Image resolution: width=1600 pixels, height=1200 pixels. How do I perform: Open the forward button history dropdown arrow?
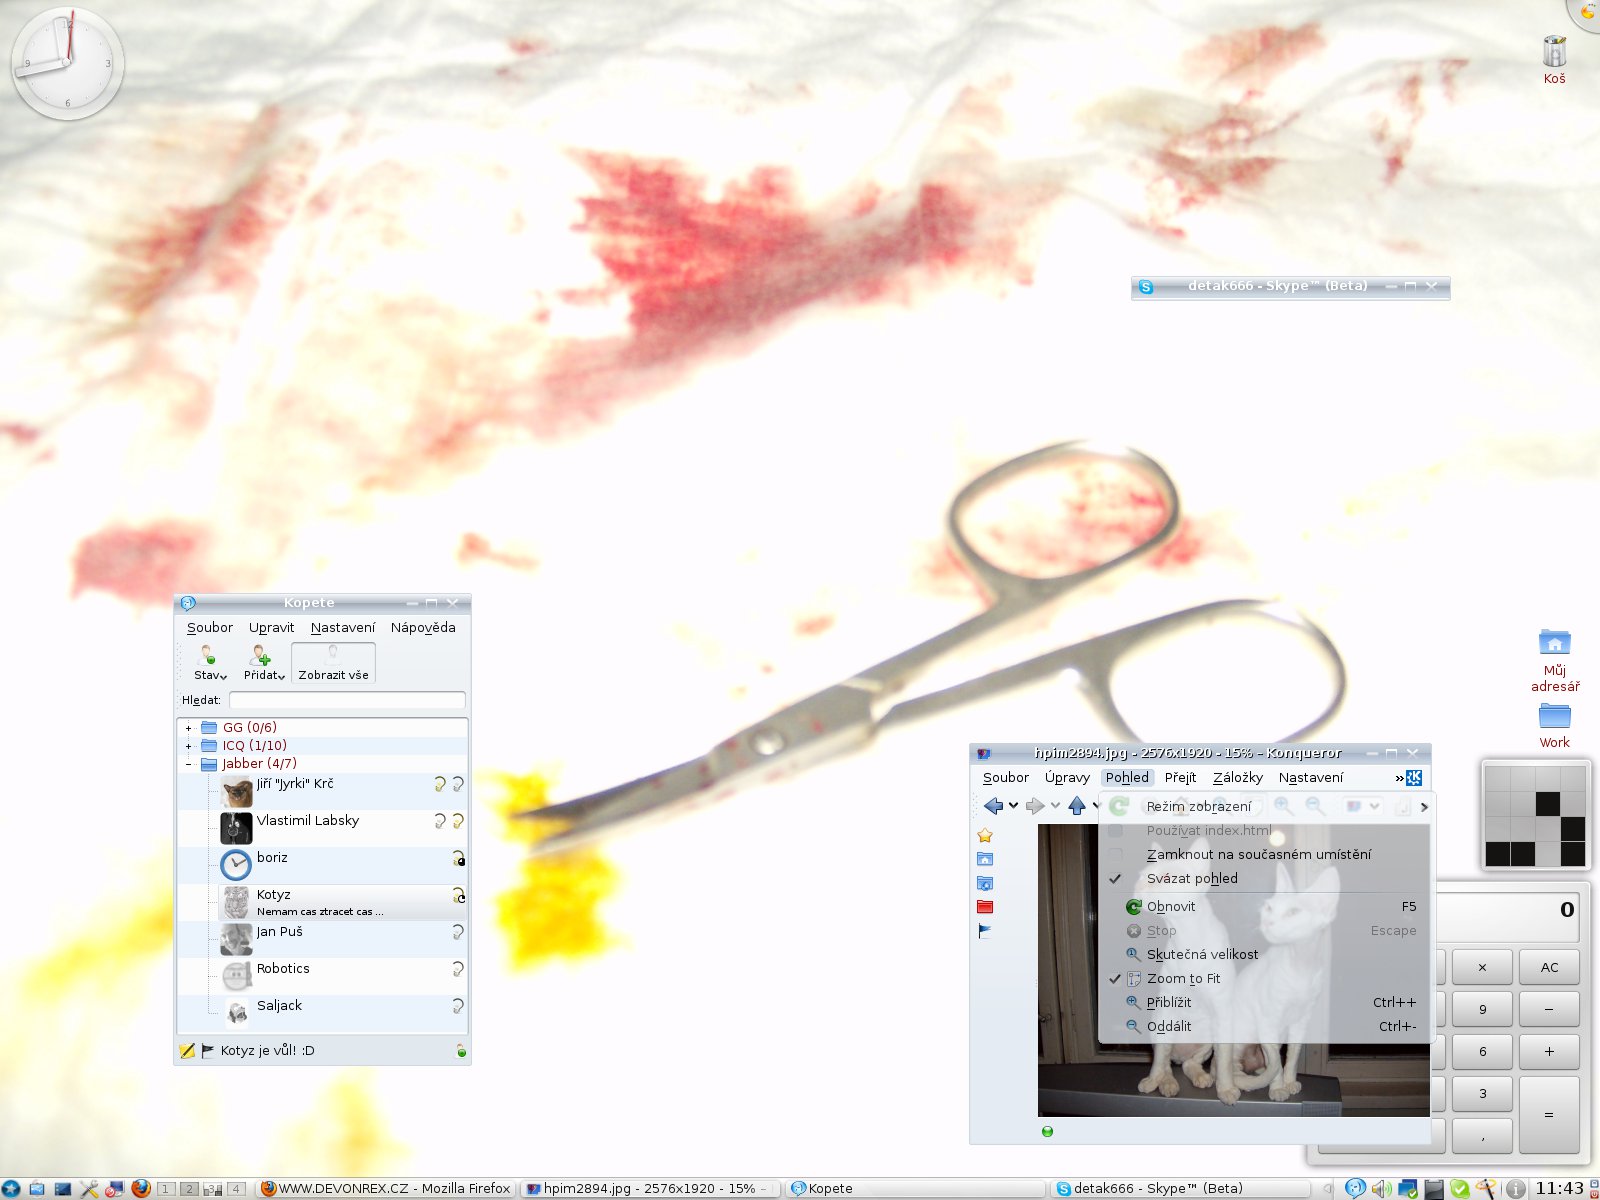coord(1055,806)
